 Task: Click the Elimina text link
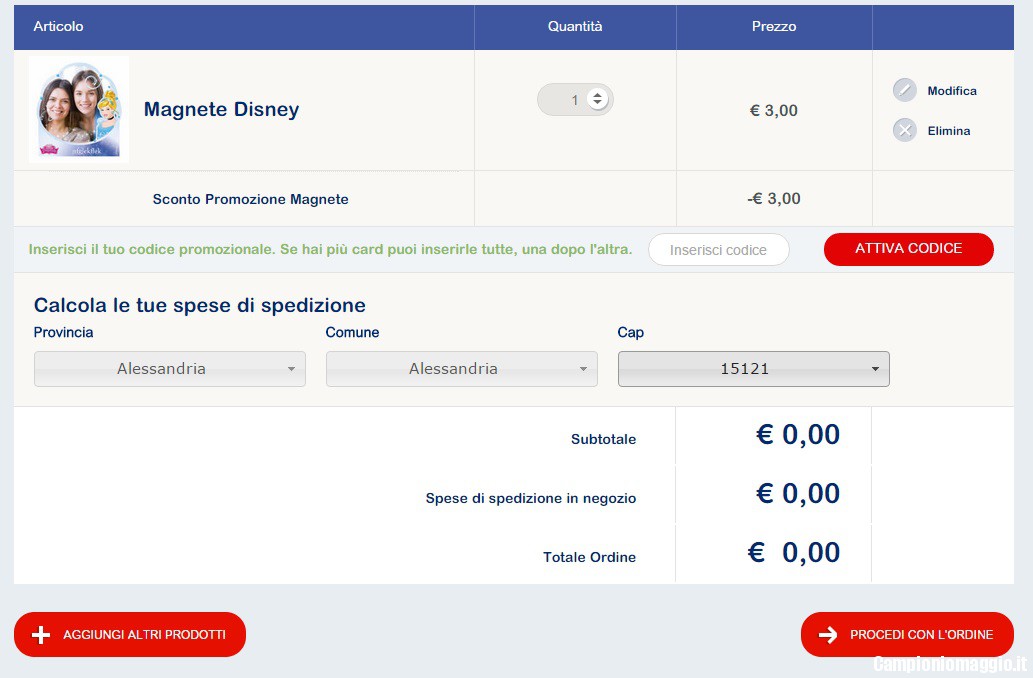click(x=948, y=131)
